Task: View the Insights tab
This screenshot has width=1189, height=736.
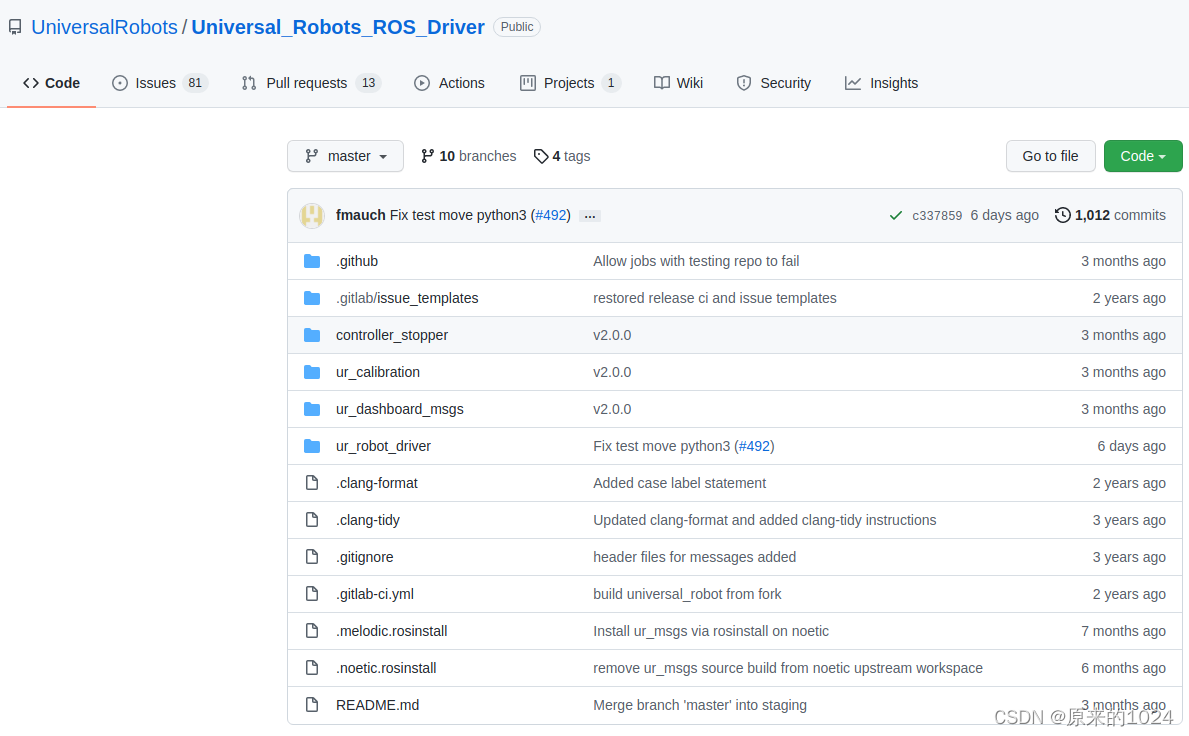Action: (x=881, y=83)
